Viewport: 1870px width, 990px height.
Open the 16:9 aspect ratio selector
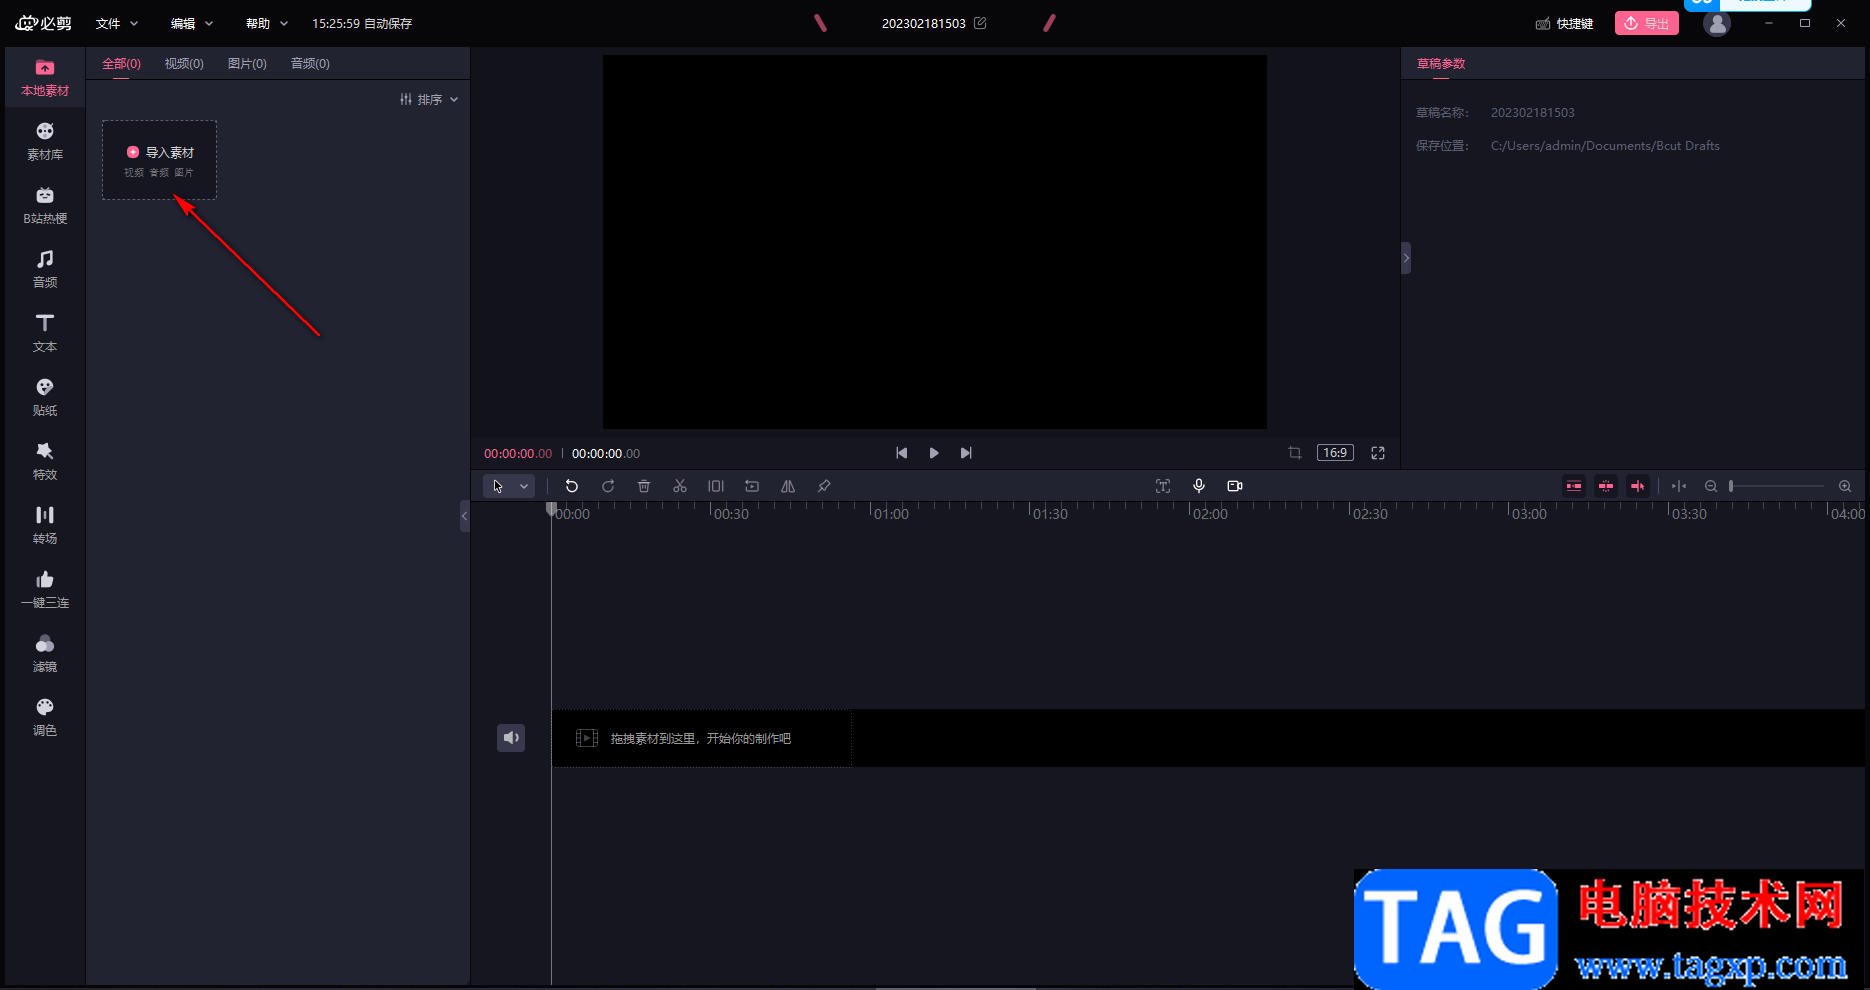[x=1335, y=453]
